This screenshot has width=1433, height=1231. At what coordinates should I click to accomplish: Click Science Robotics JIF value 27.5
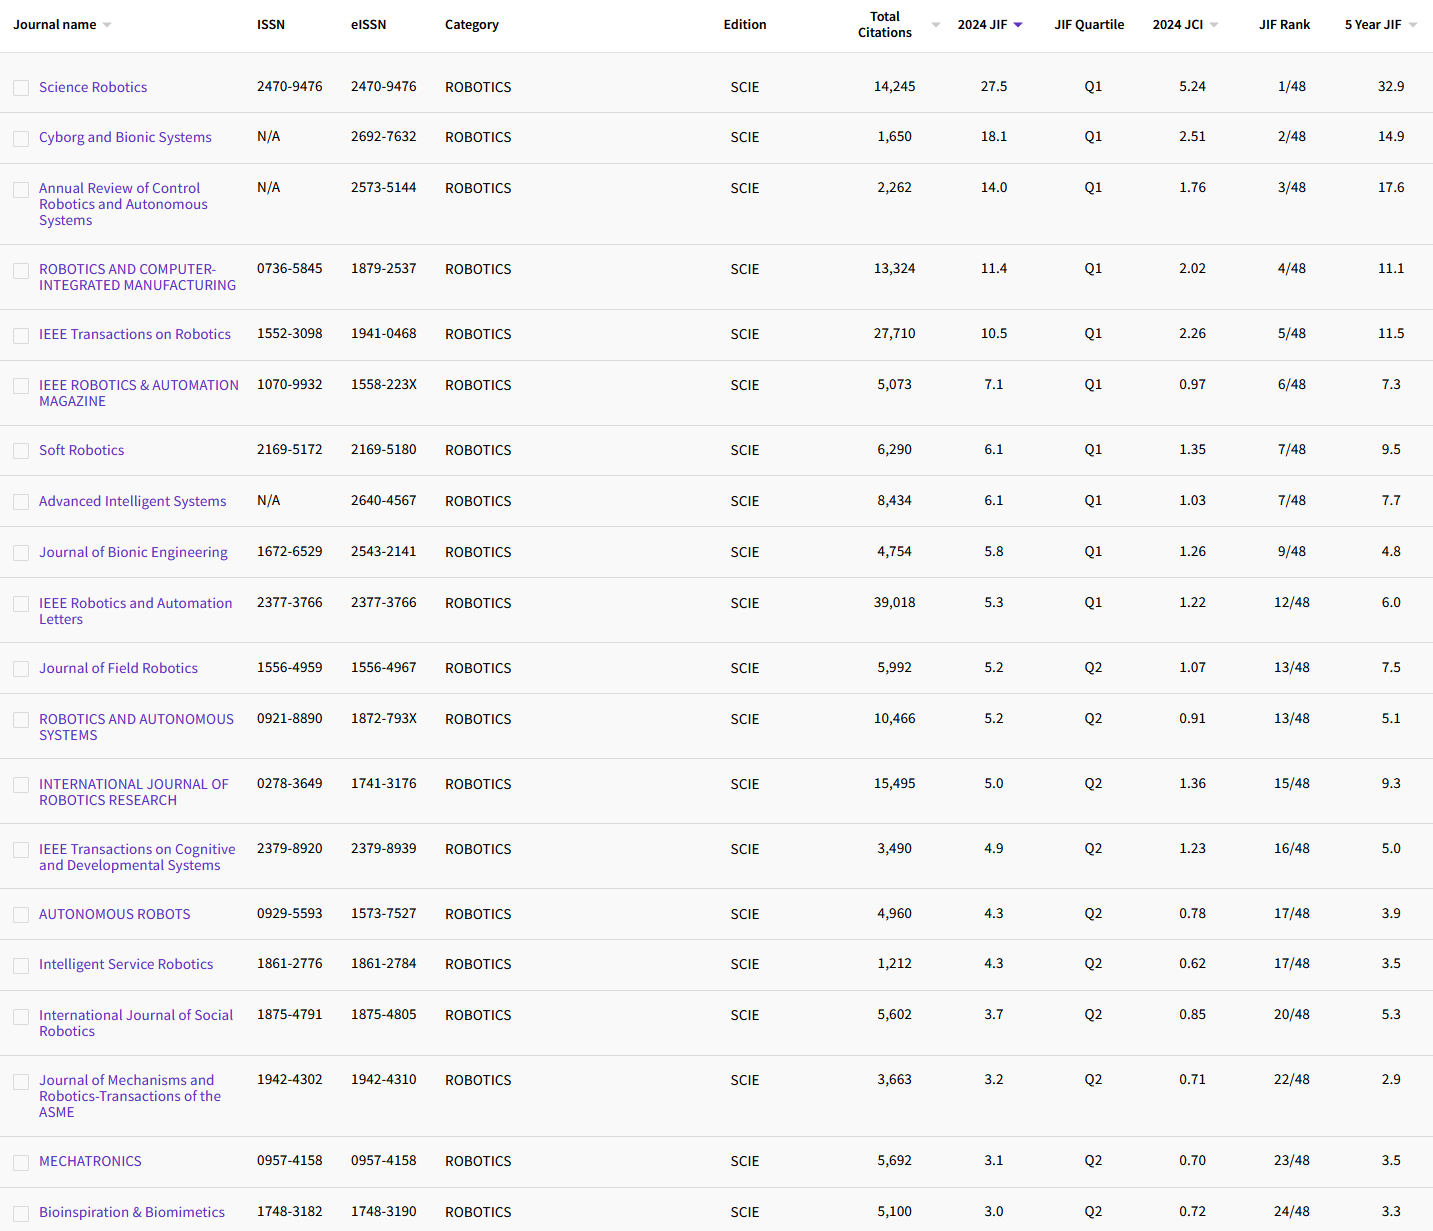pos(994,87)
